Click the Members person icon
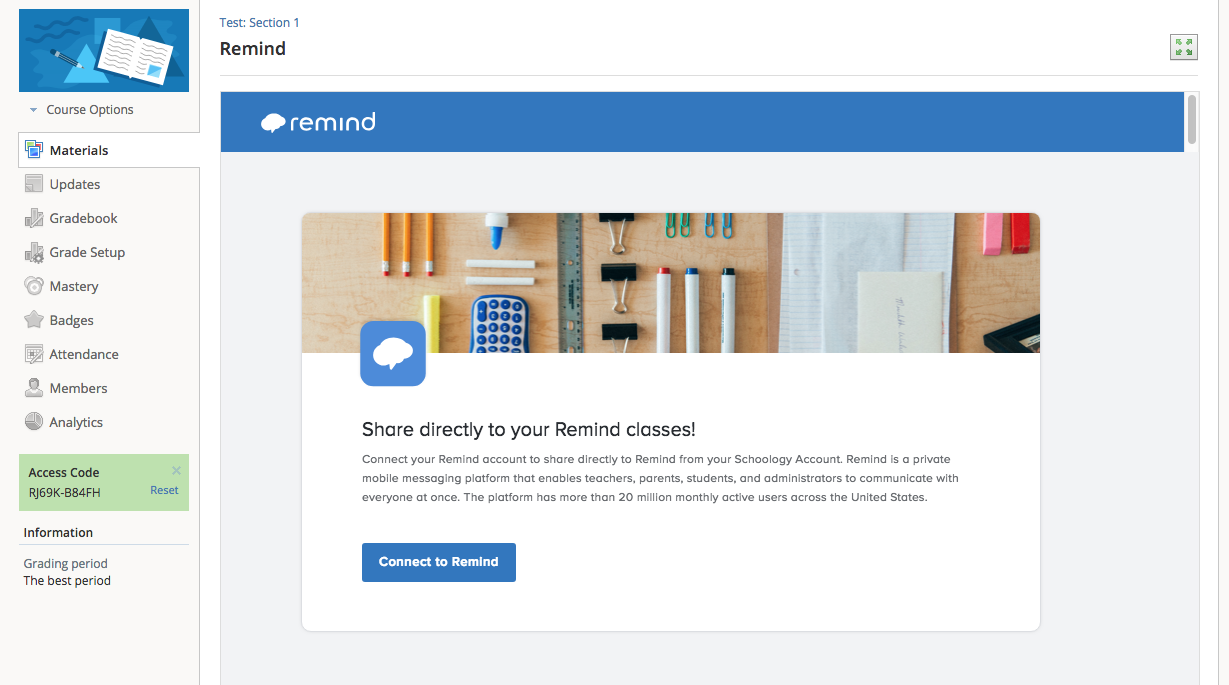 34,388
